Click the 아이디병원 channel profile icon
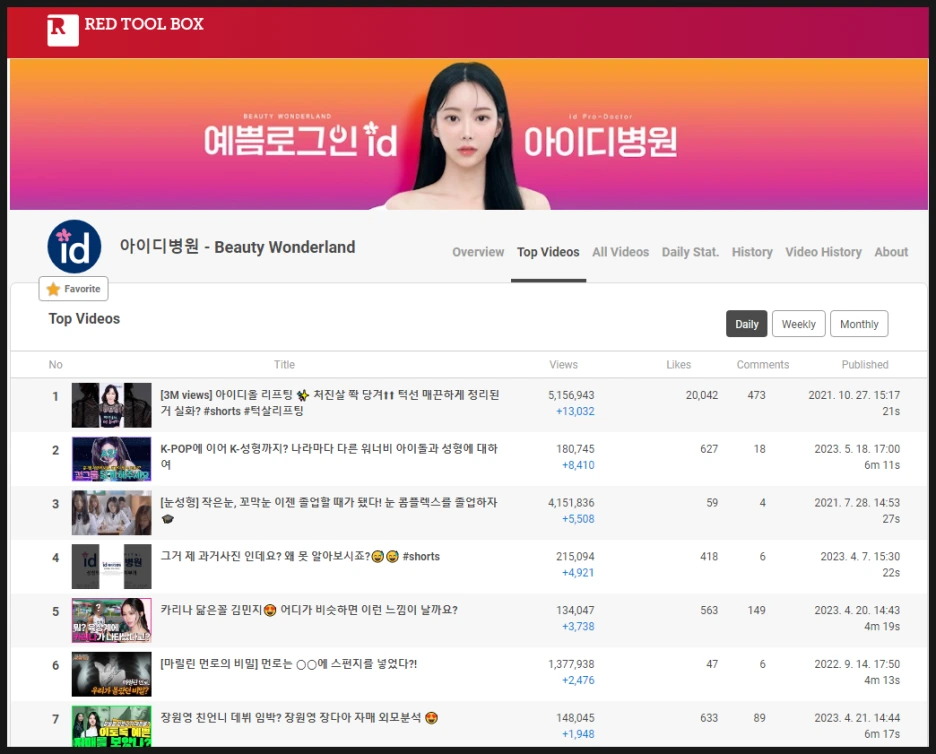 [x=74, y=246]
